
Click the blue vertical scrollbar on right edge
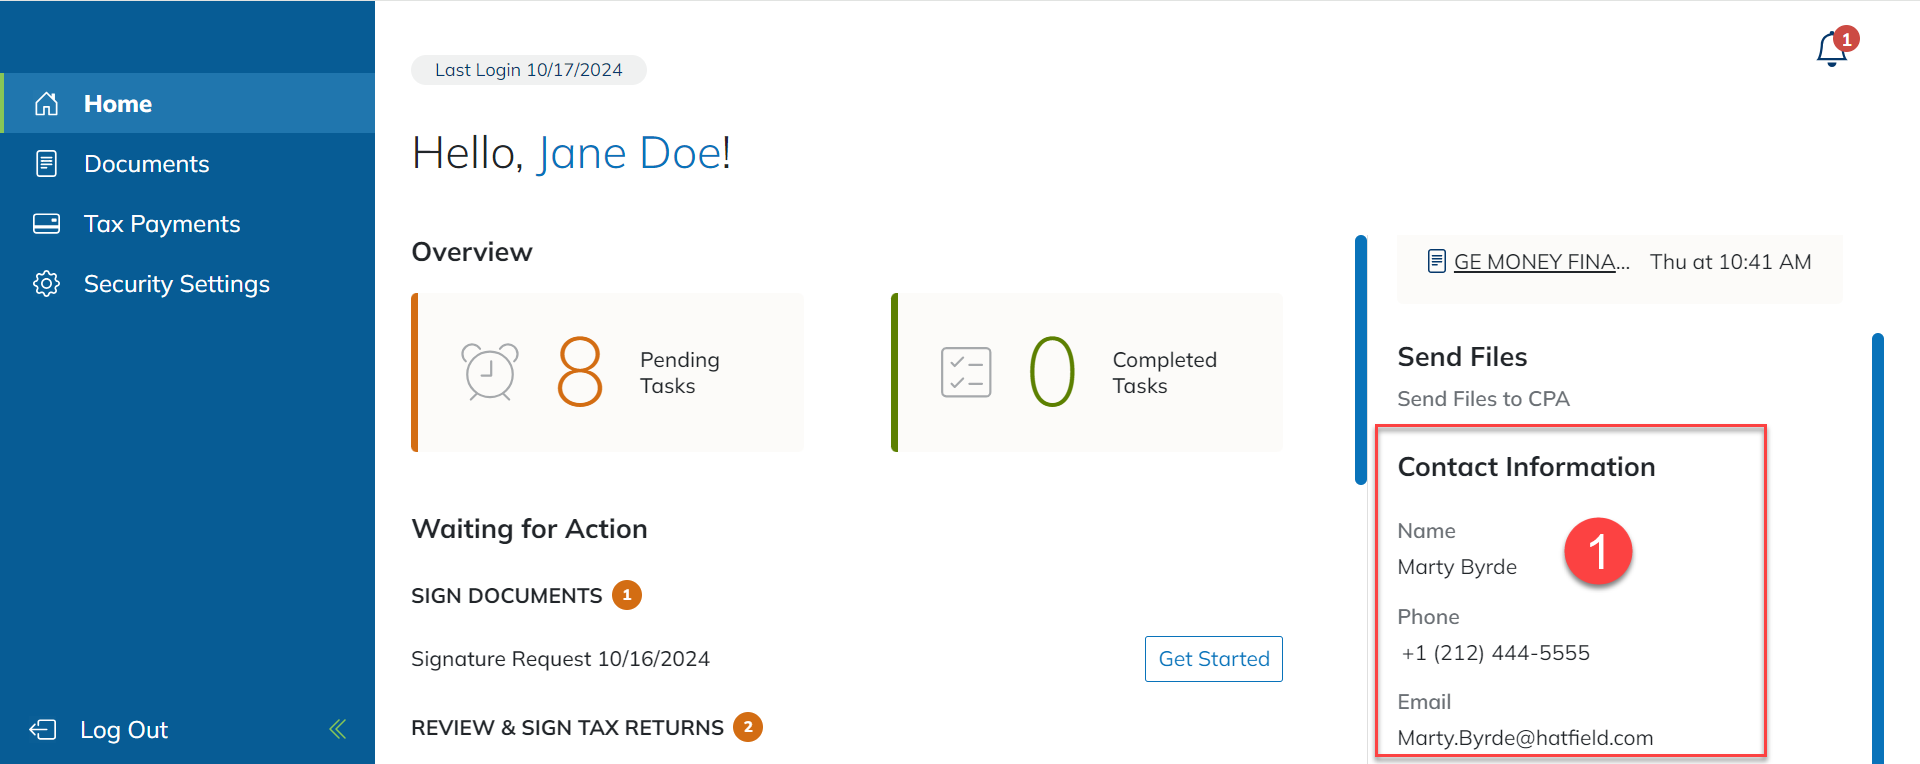coord(1877,548)
